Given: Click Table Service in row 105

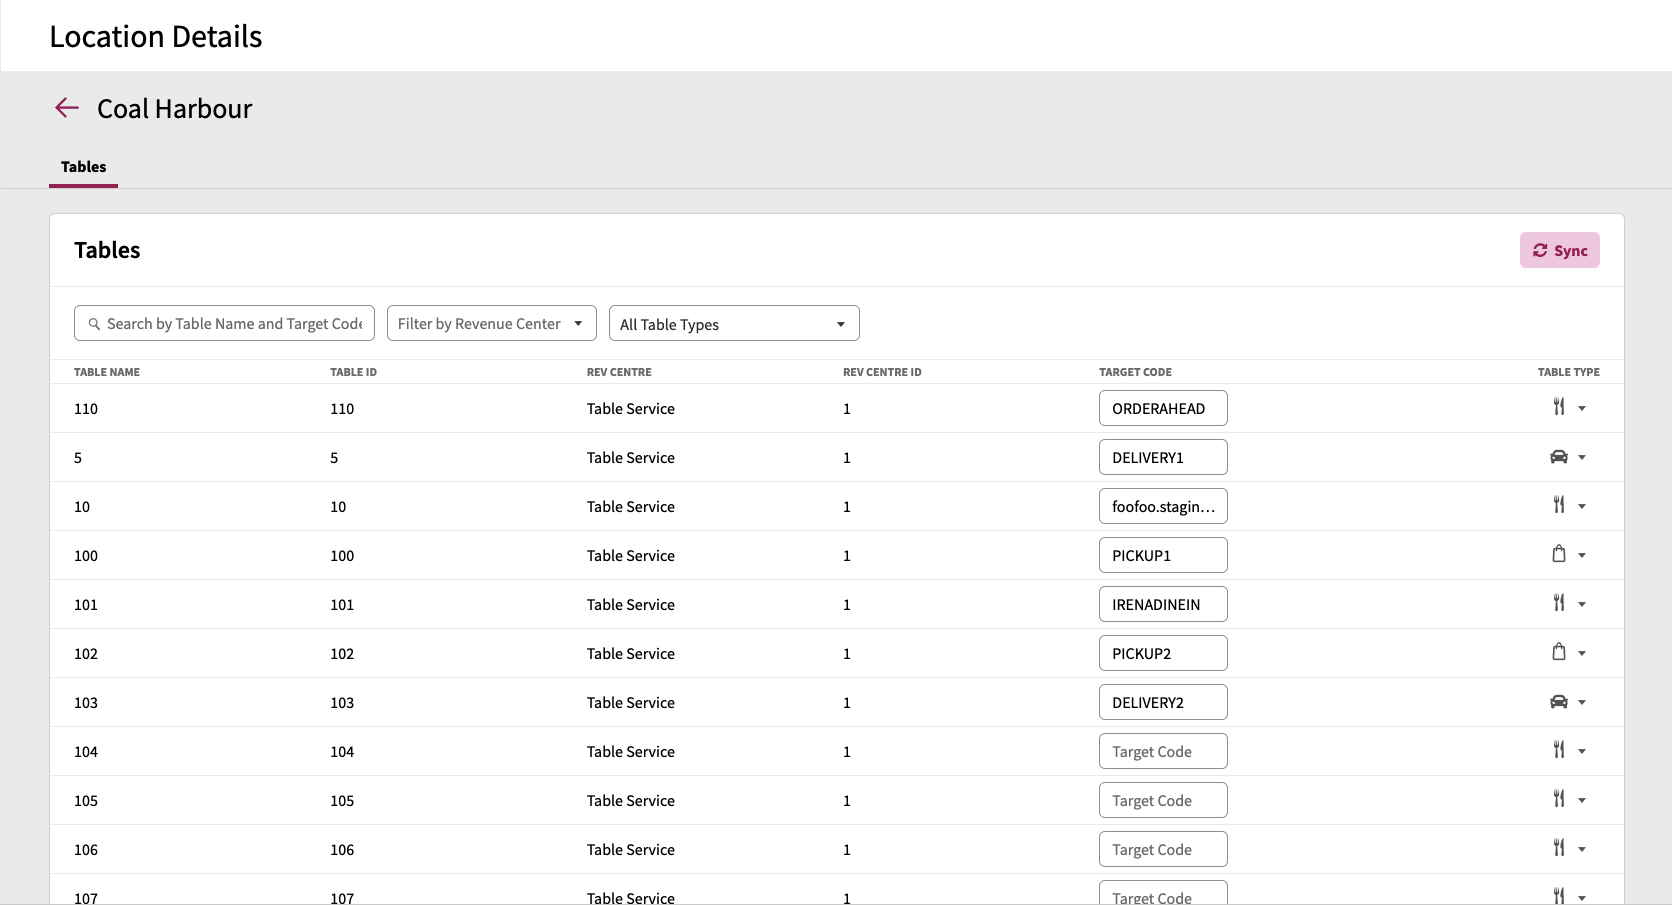Looking at the screenshot, I should (x=630, y=800).
